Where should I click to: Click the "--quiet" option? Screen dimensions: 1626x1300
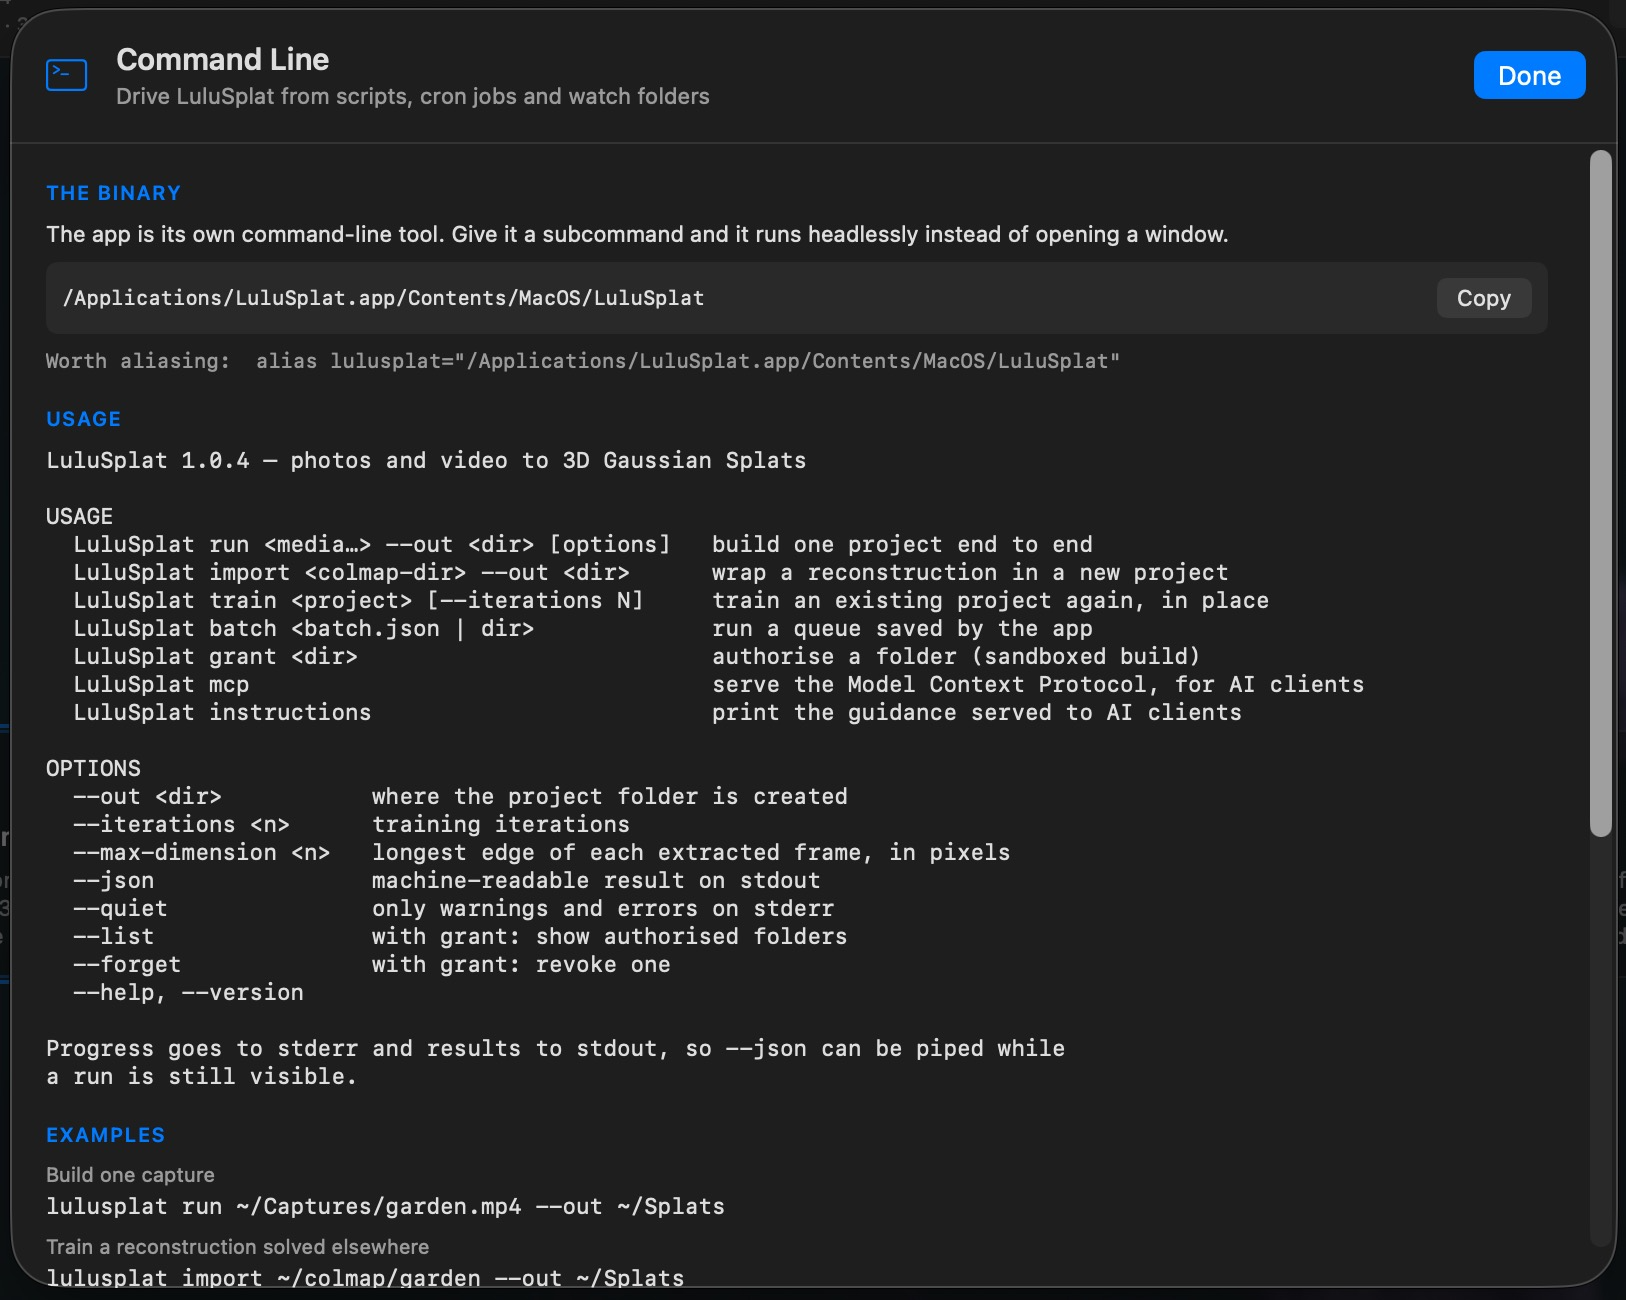click(120, 908)
